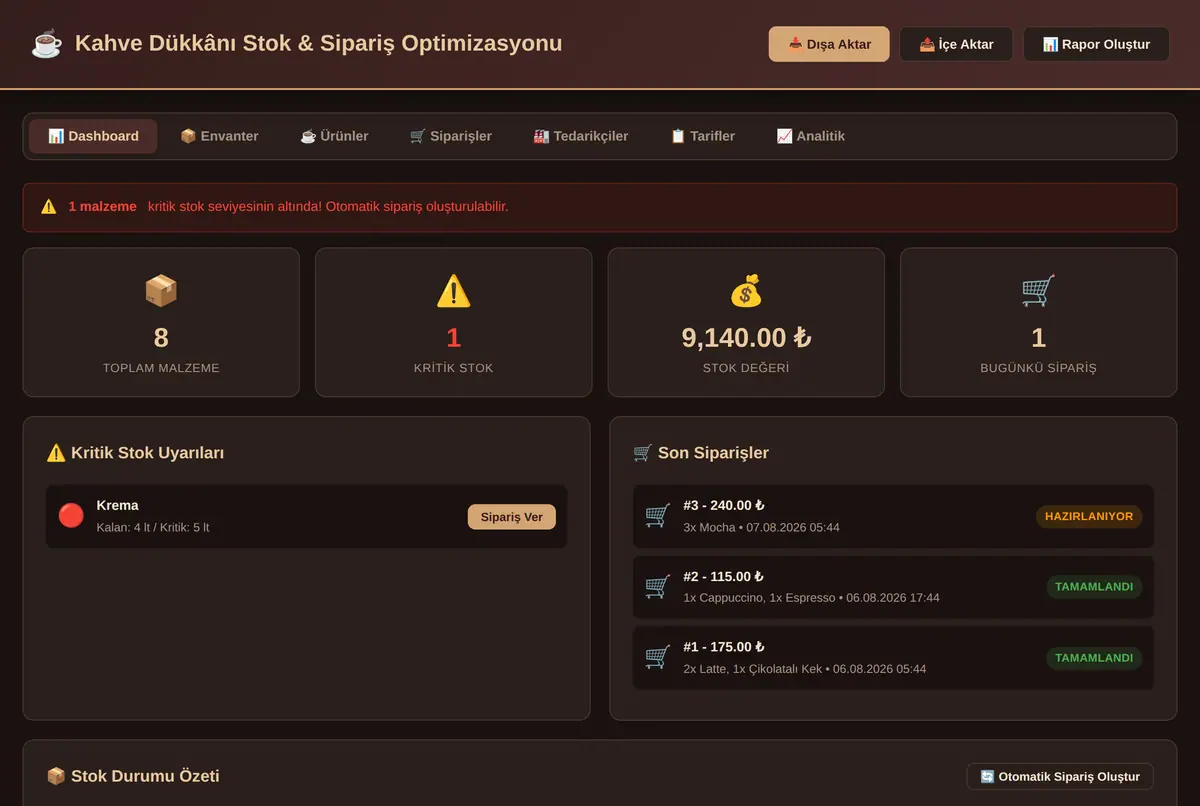The width and height of the screenshot is (1200, 806).
Task: Order Krema with Sipariş Ver button
Action: click(x=512, y=517)
